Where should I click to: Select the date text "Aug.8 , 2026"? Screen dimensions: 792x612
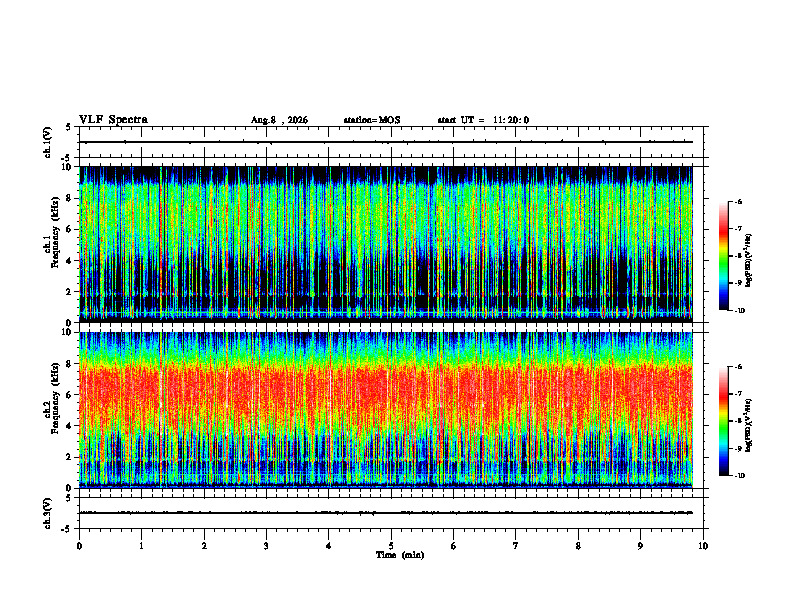tap(279, 120)
